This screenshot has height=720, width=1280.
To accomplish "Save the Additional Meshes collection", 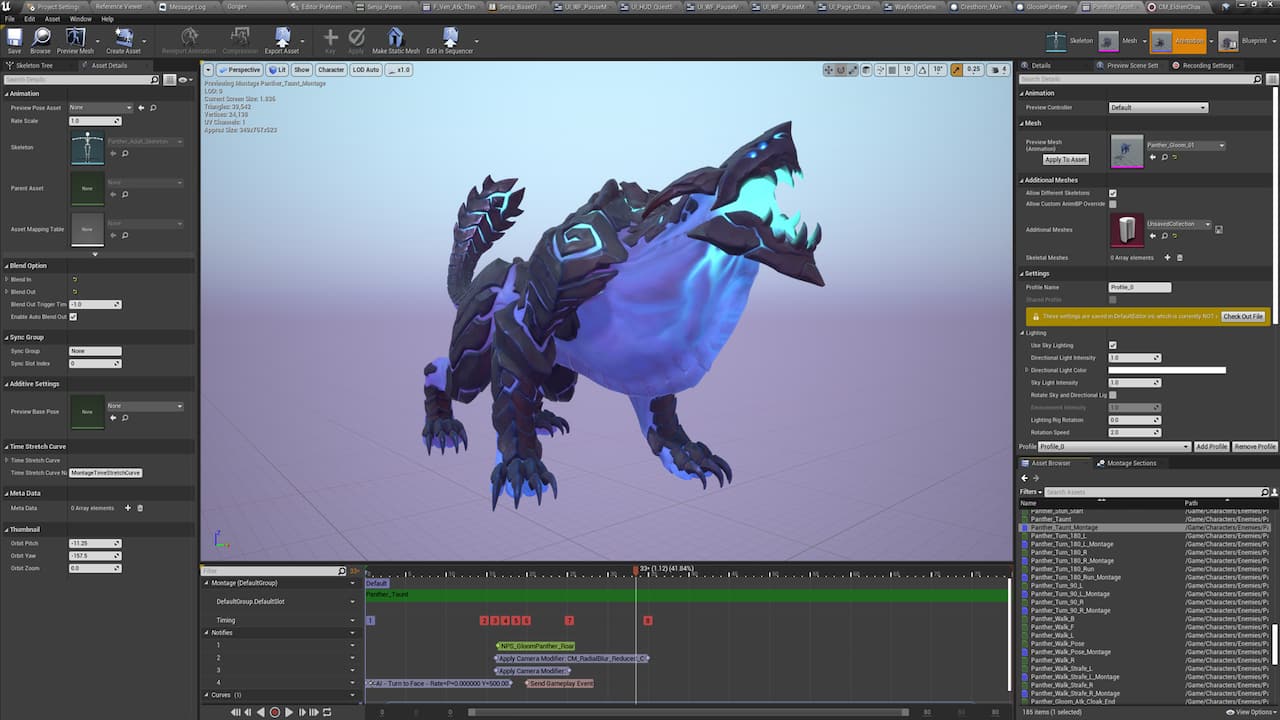I will coord(1219,230).
